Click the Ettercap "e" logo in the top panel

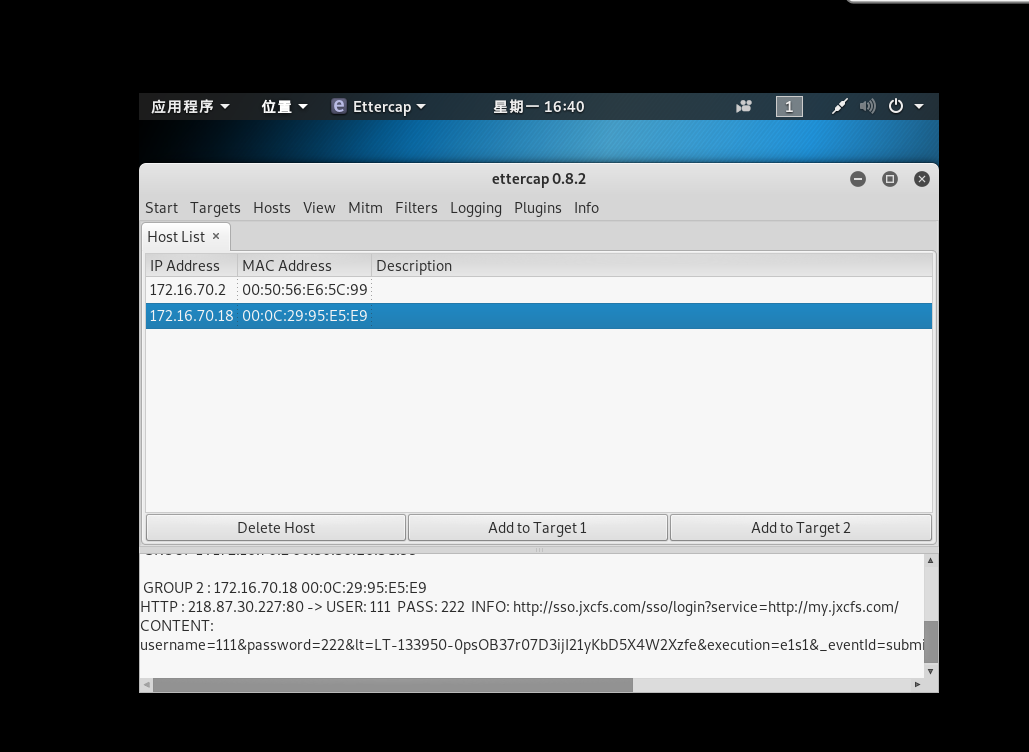pos(338,106)
